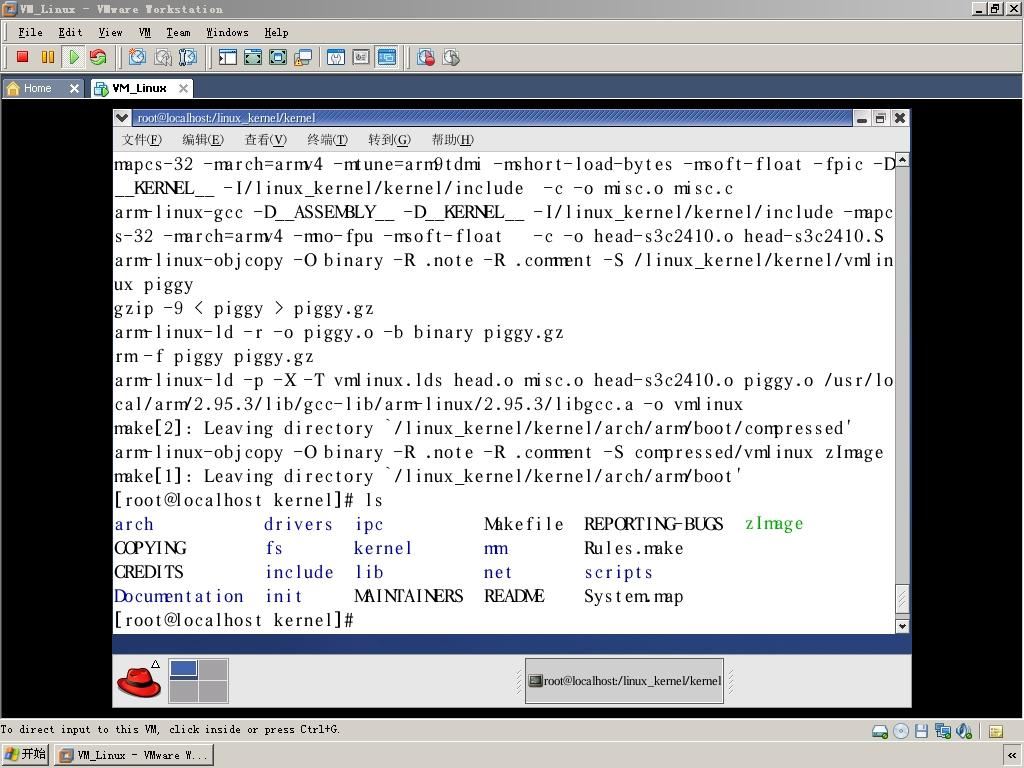The height and width of the screenshot is (768, 1024).
Task: Open the terminal 查看(V) menu
Action: coord(265,140)
